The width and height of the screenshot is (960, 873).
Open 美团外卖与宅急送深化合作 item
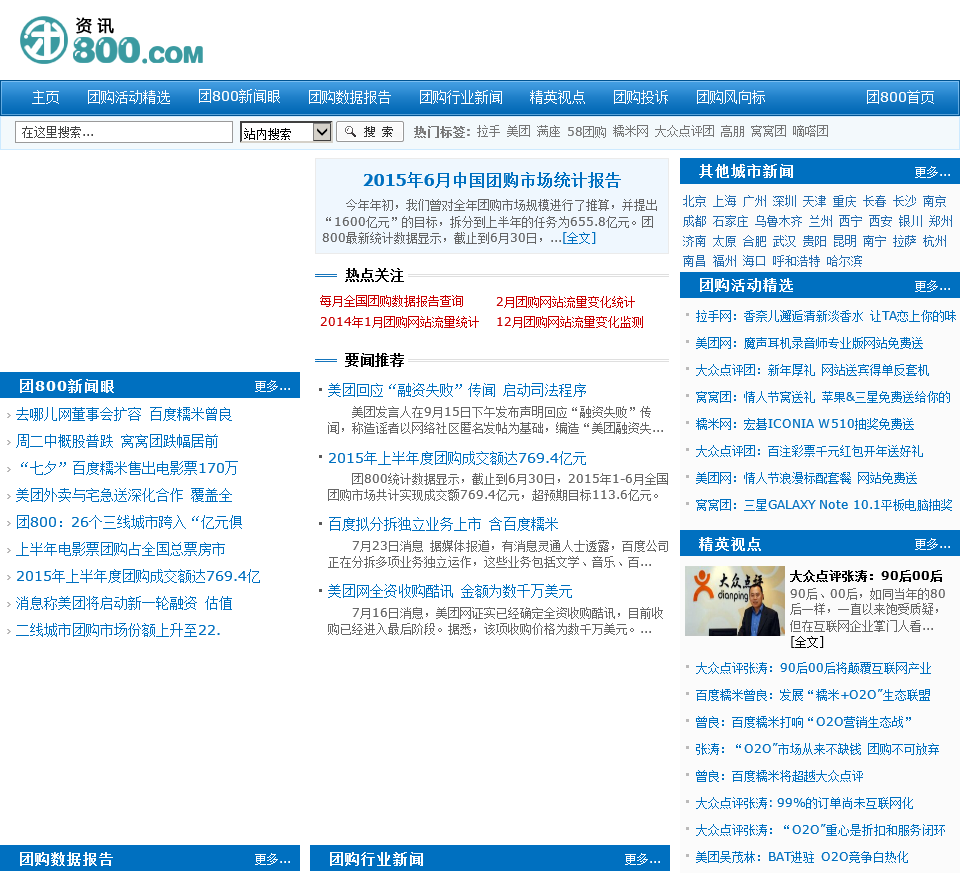pyautogui.click(x=124, y=495)
